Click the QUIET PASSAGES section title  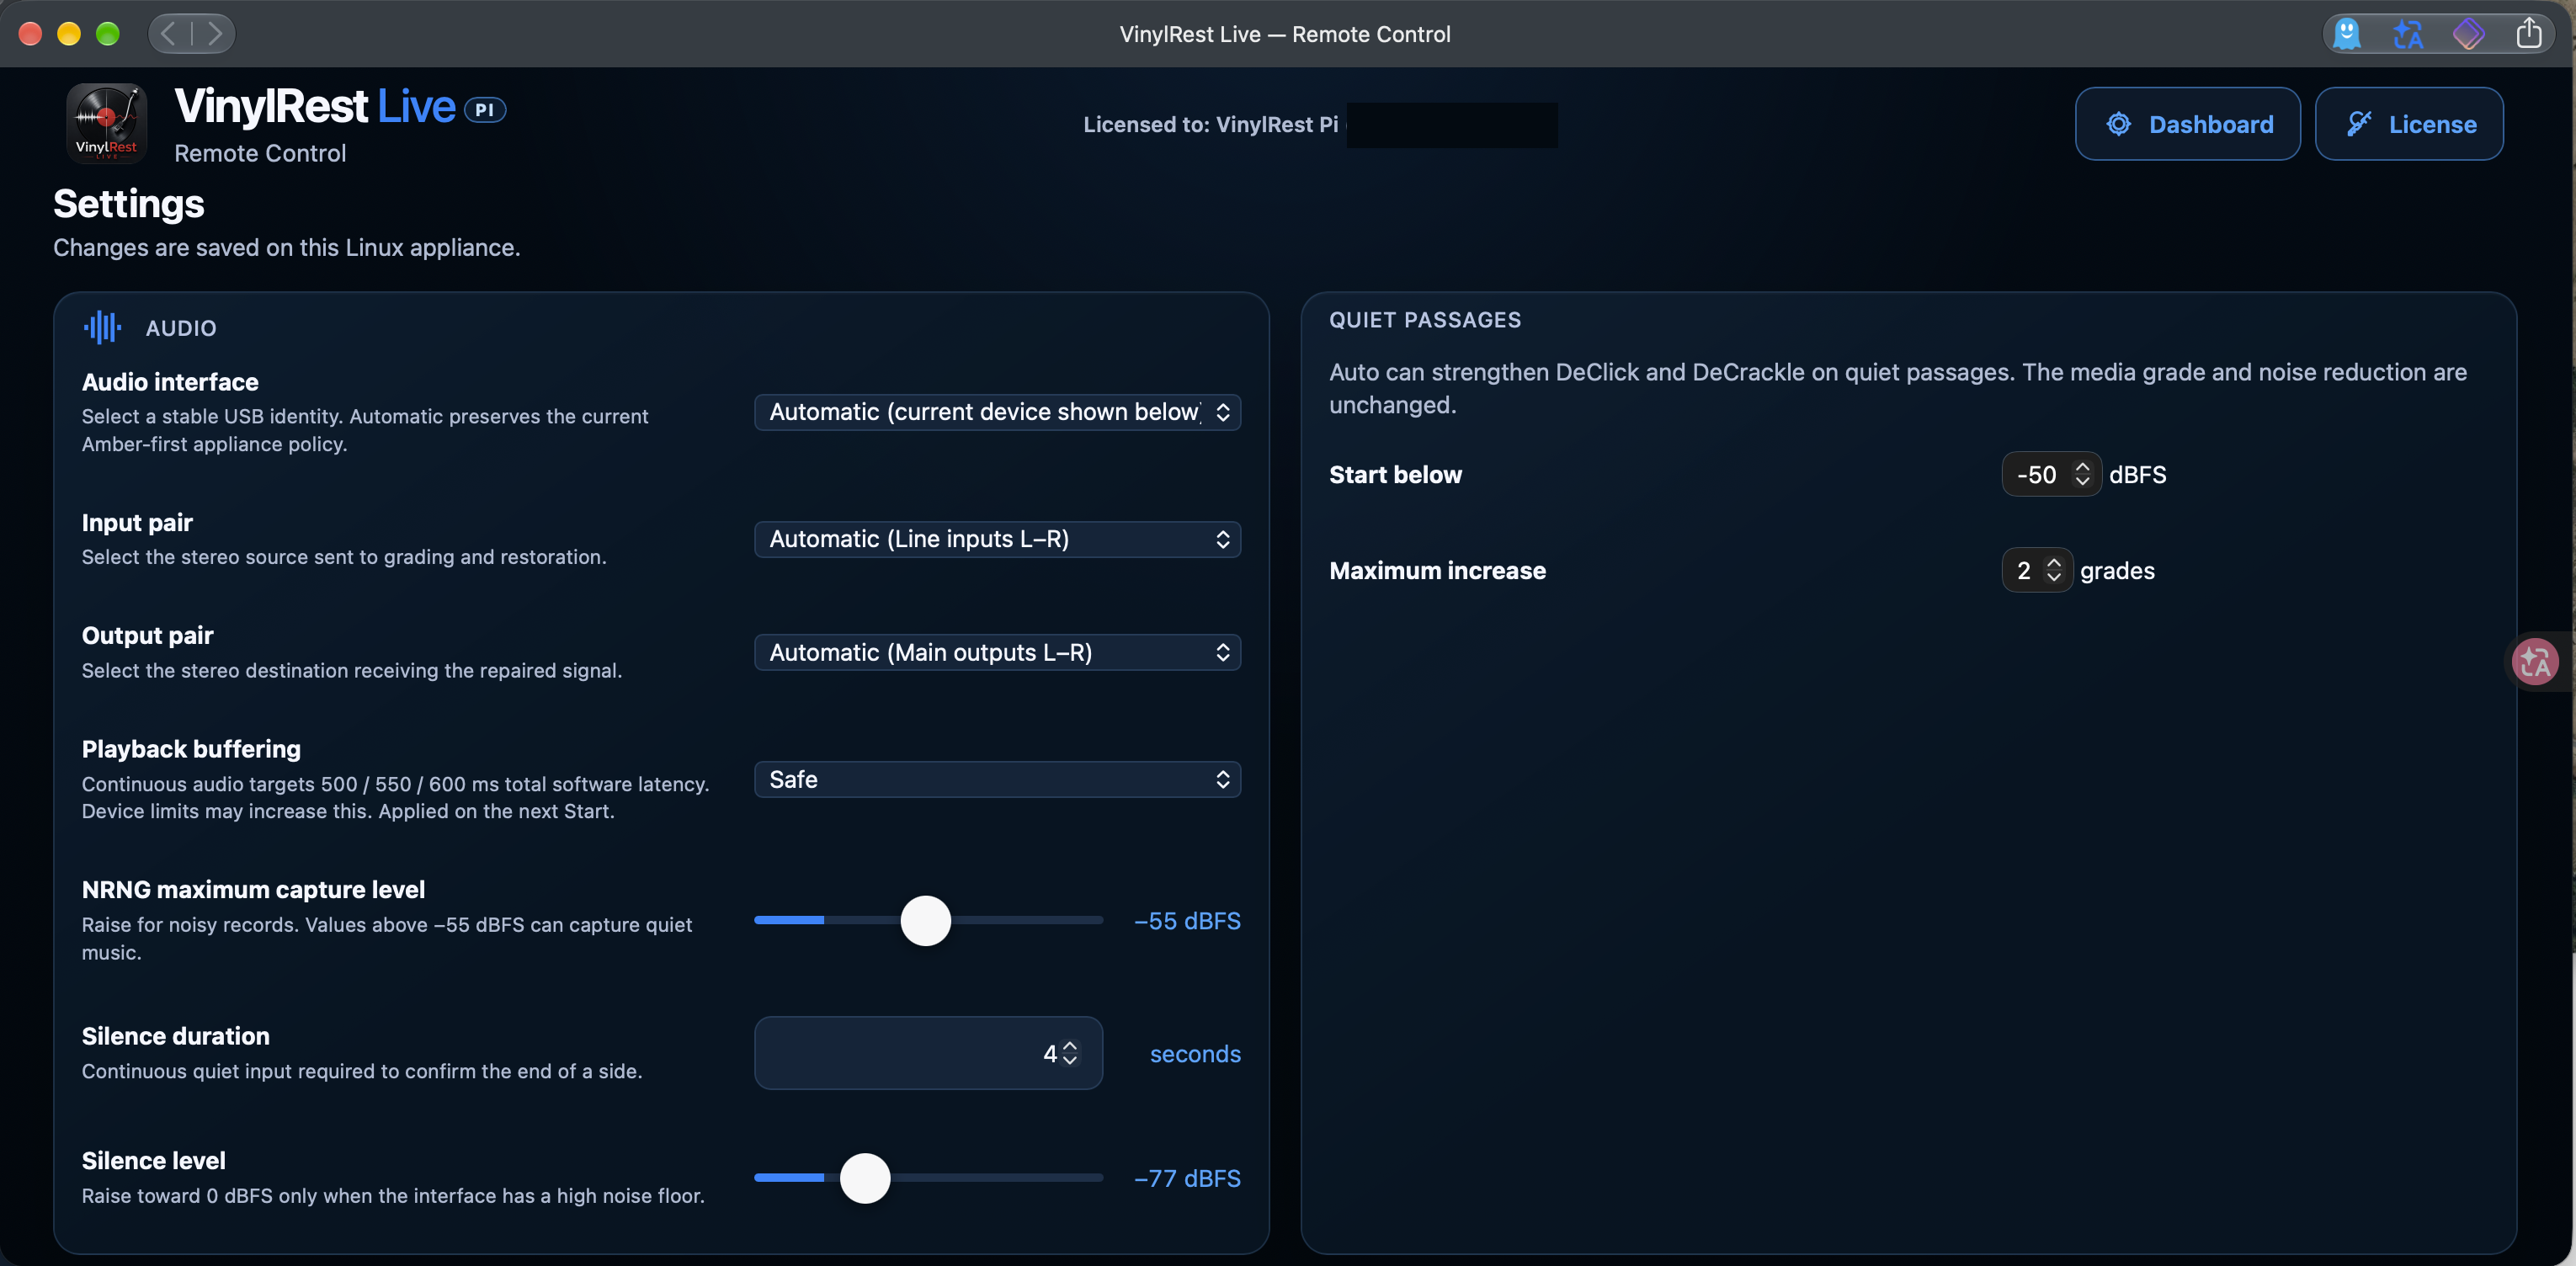pyautogui.click(x=1425, y=320)
